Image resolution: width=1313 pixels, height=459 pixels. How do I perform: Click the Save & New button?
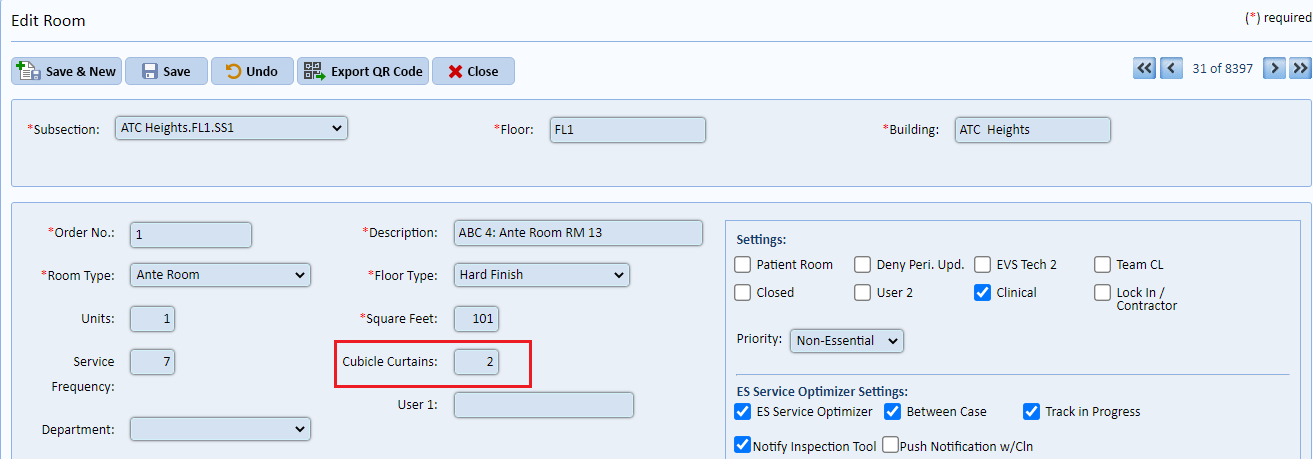(x=67, y=71)
